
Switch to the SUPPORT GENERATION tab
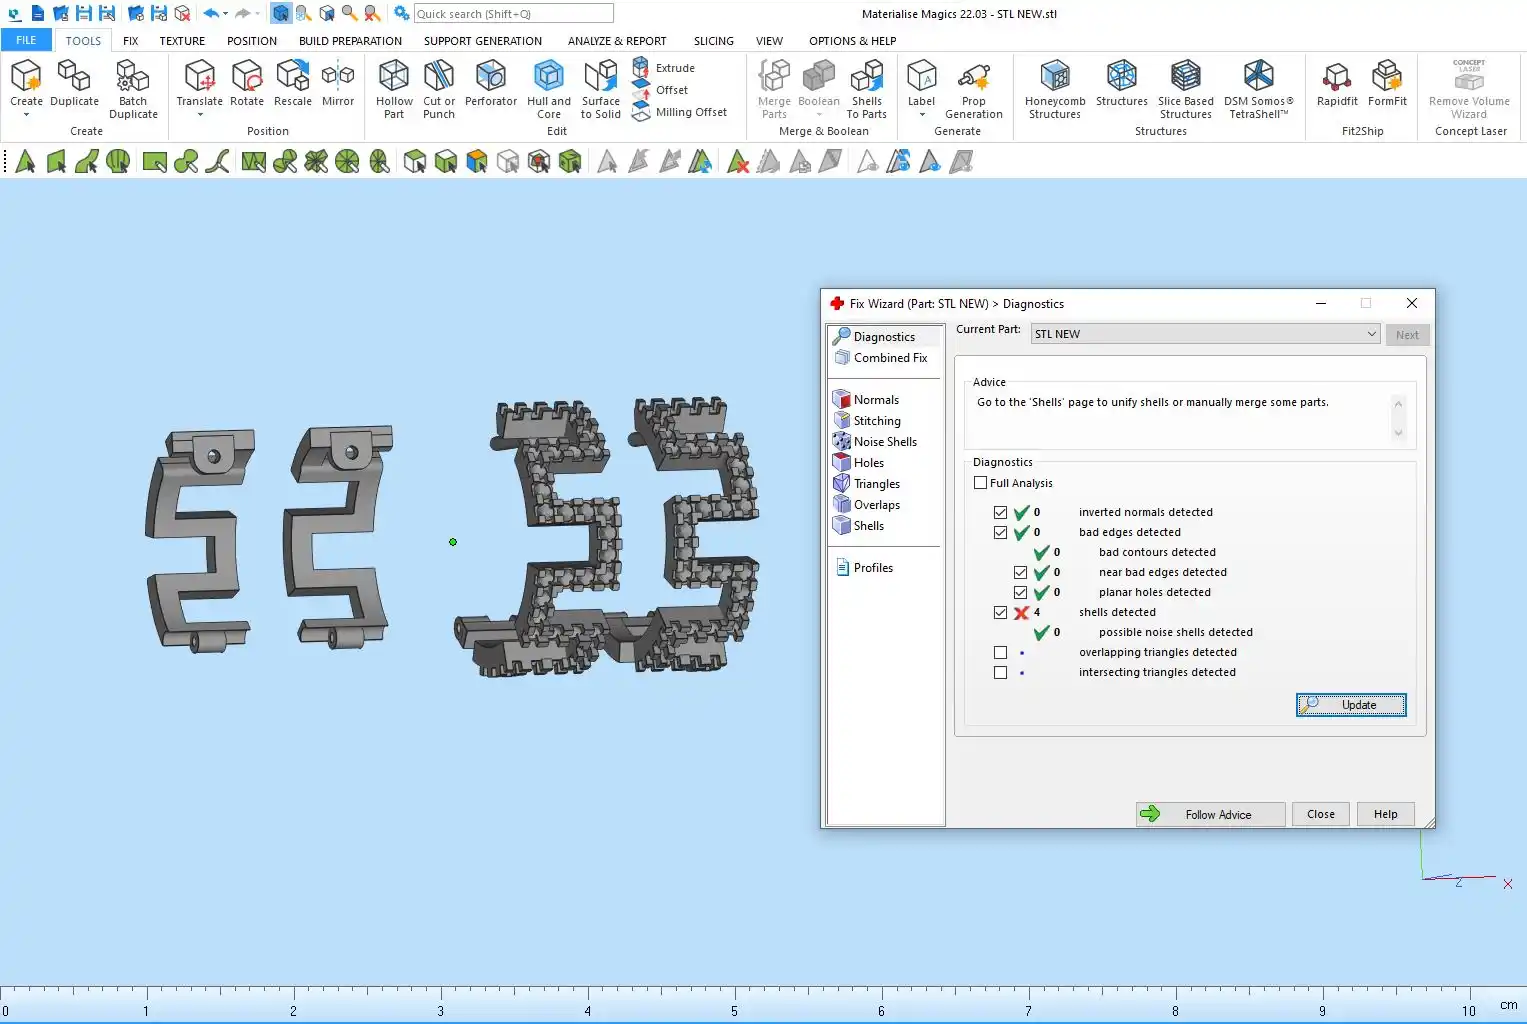[482, 41]
